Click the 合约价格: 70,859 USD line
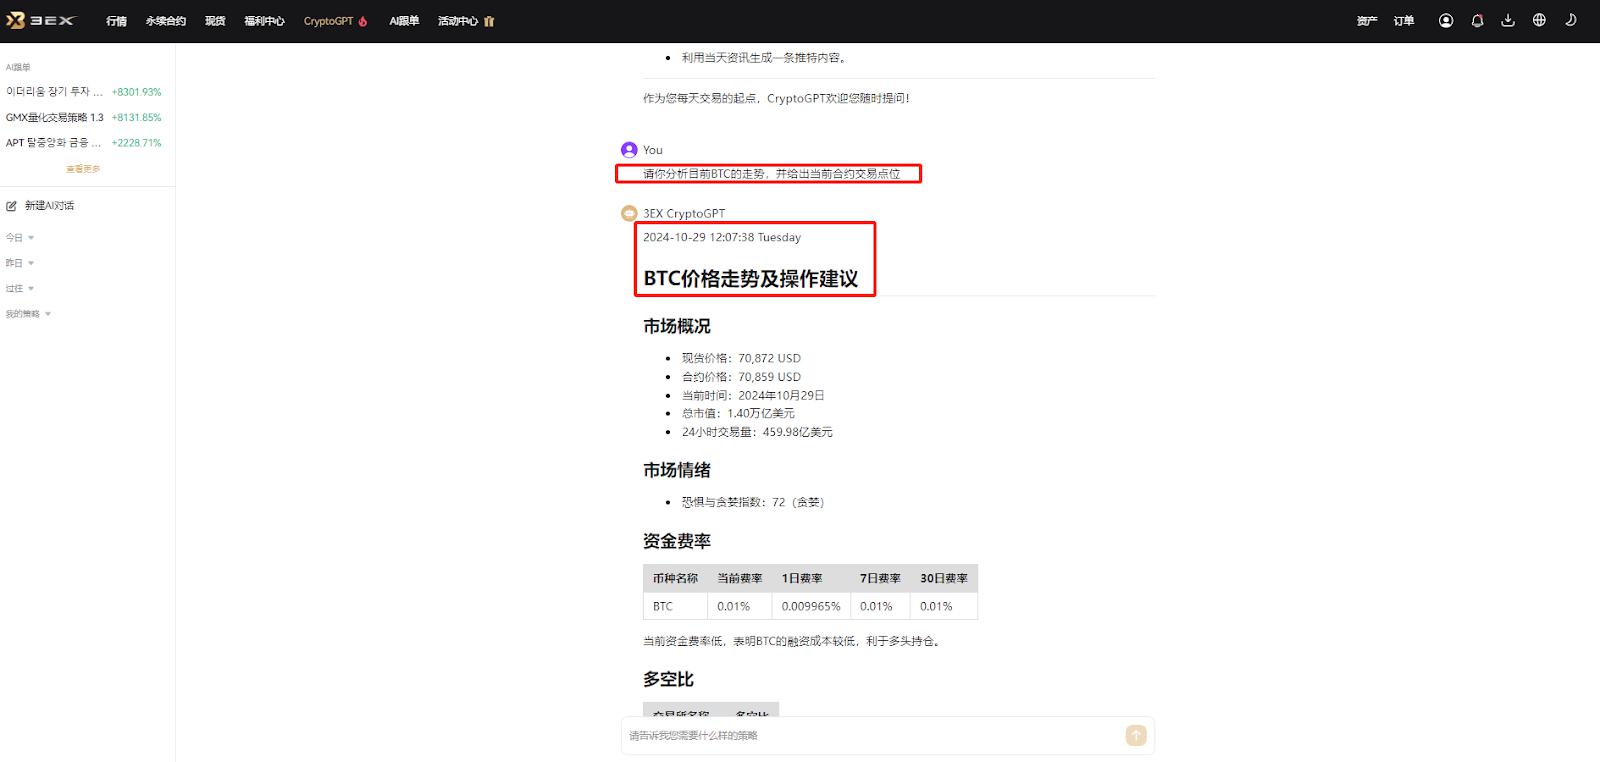Image resolution: width=1600 pixels, height=762 pixels. click(x=741, y=377)
